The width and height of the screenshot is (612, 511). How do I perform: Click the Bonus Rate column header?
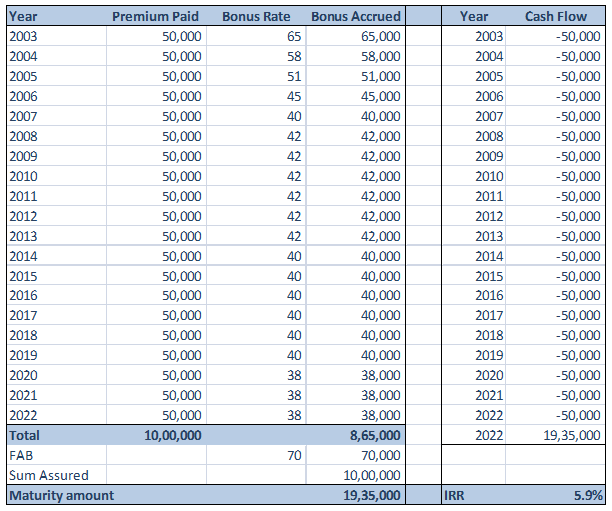point(254,16)
